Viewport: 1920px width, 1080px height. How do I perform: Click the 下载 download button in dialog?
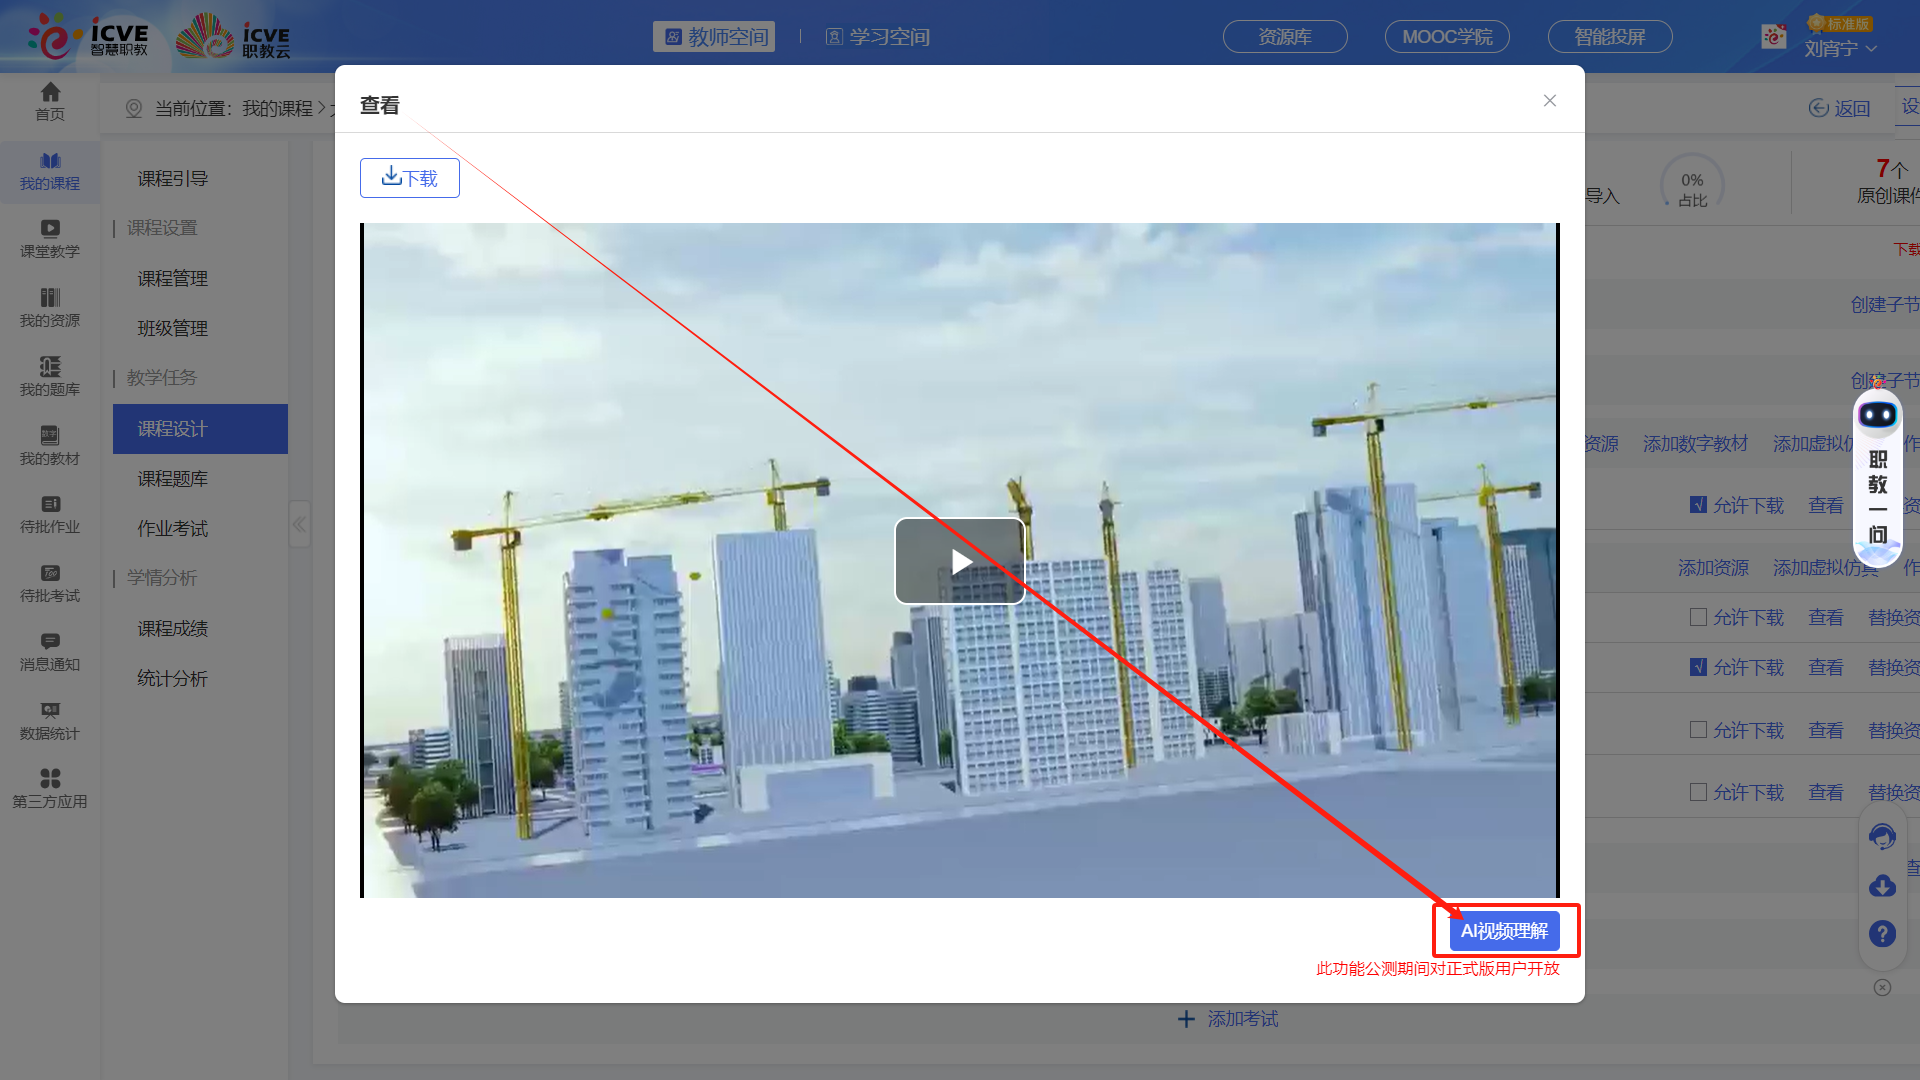point(410,178)
